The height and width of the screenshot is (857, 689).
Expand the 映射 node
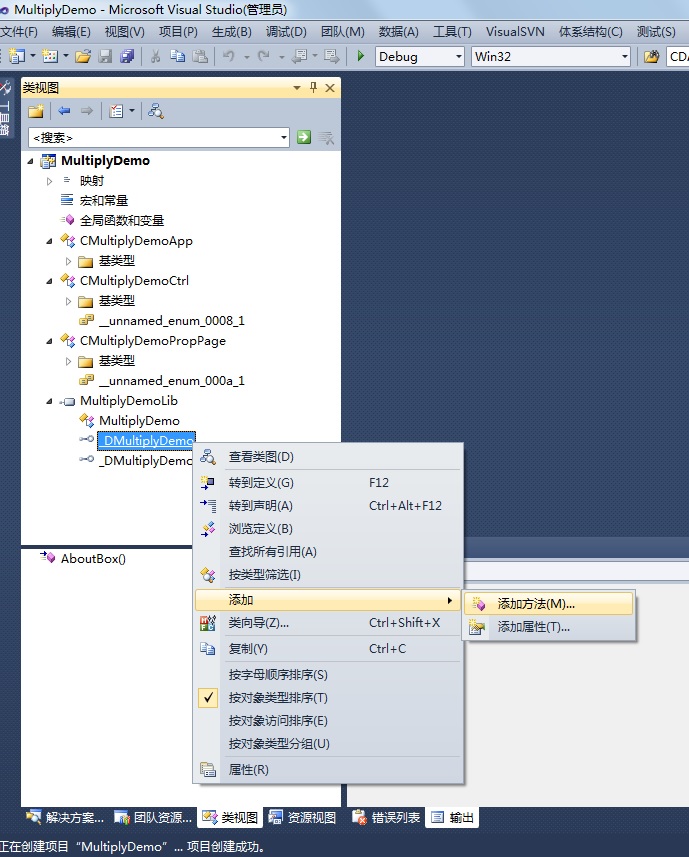click(x=49, y=181)
